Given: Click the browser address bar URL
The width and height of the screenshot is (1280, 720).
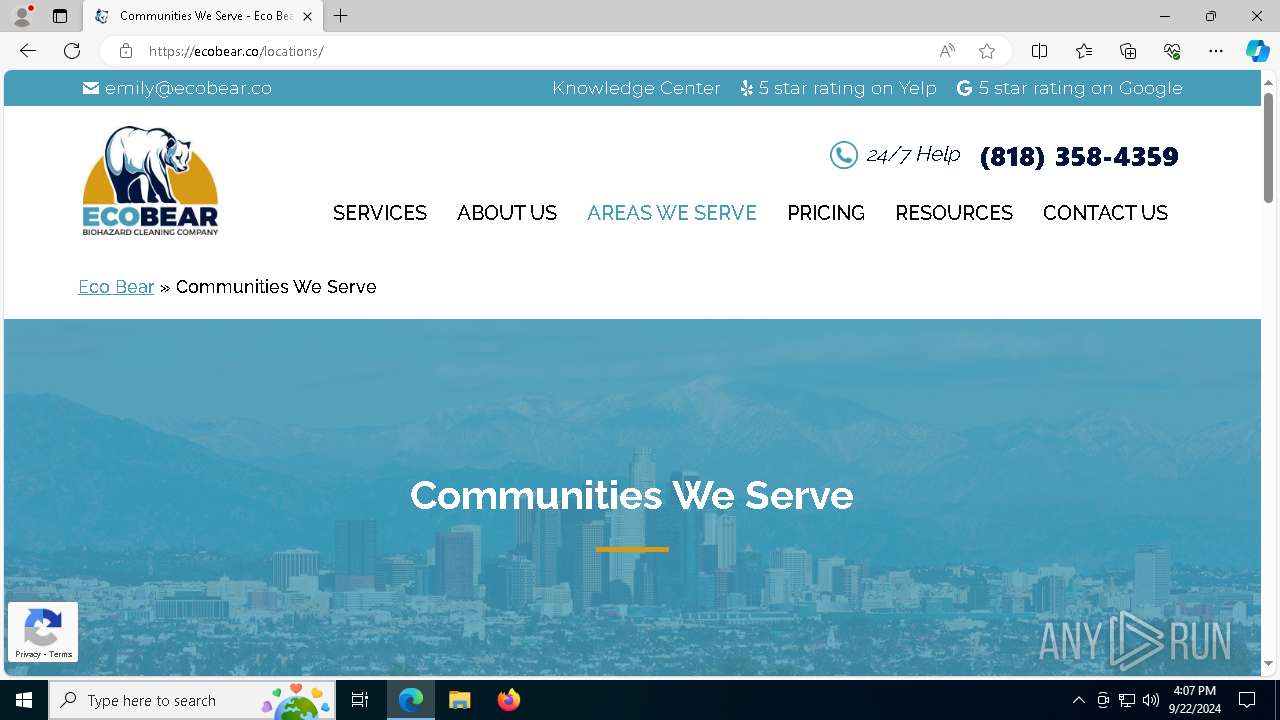Looking at the screenshot, I should (x=236, y=51).
